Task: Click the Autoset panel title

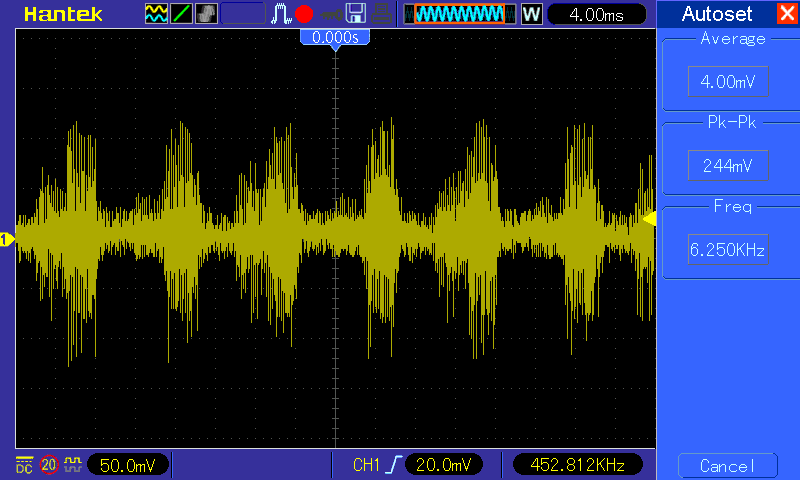Action: tap(717, 14)
